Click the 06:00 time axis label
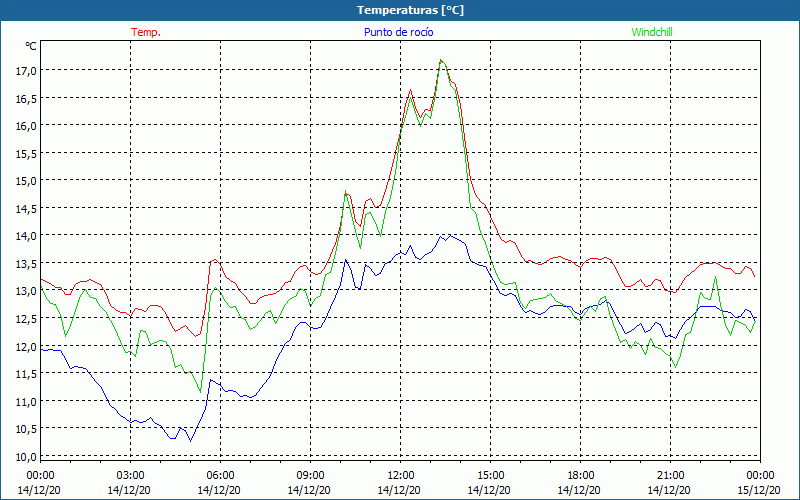800x500 pixels. [x=220, y=476]
